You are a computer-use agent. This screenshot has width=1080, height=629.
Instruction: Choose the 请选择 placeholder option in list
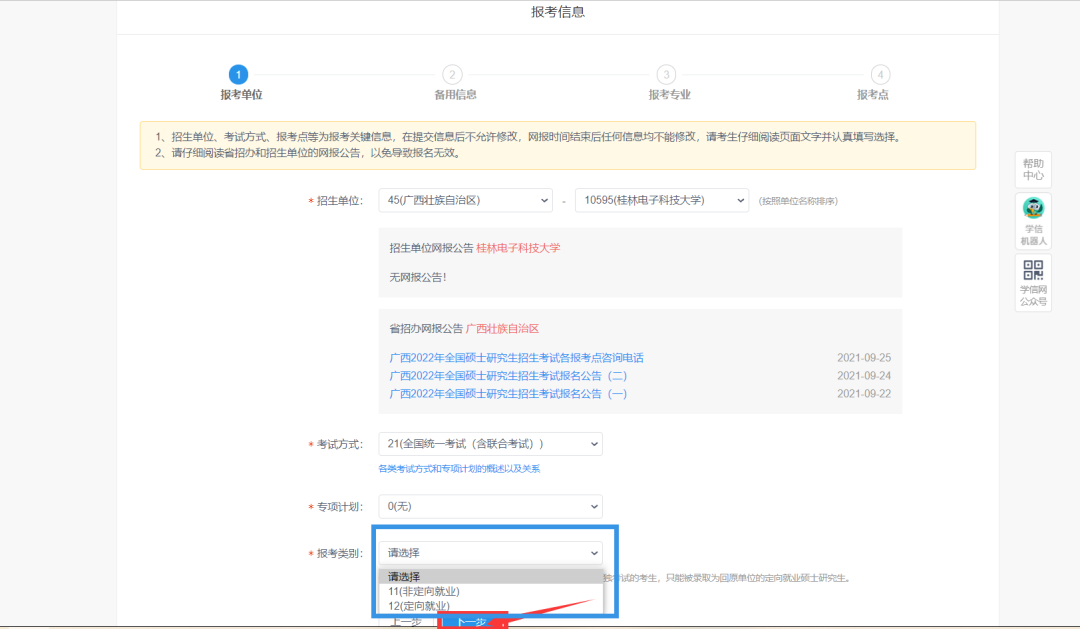pyautogui.click(x=490, y=577)
